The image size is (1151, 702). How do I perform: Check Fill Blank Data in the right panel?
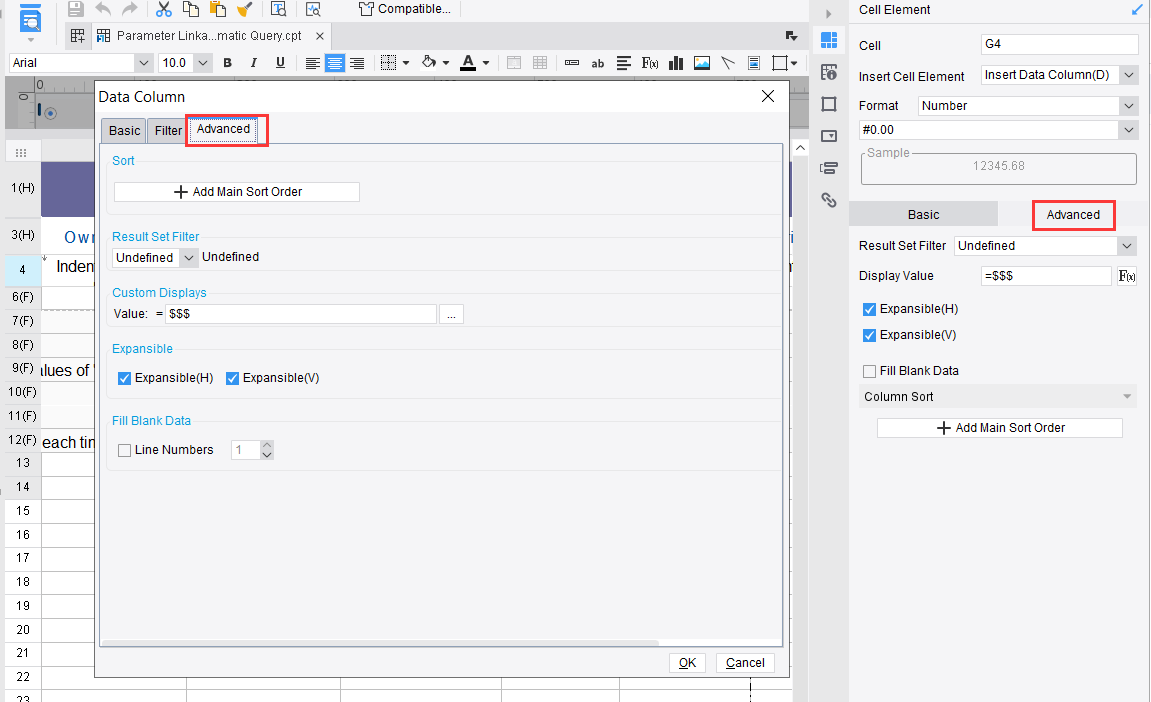click(869, 370)
